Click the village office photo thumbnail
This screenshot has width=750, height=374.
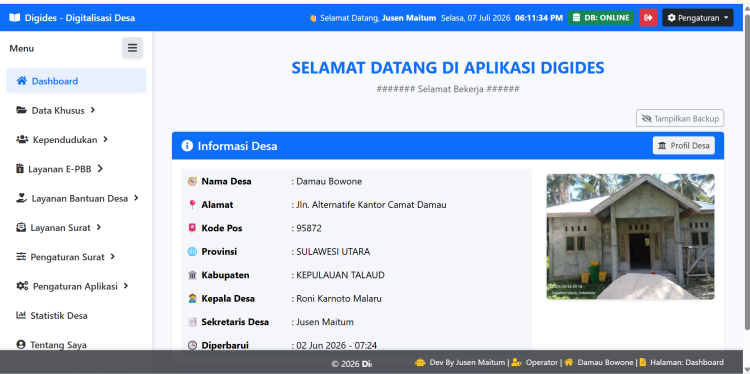point(630,237)
